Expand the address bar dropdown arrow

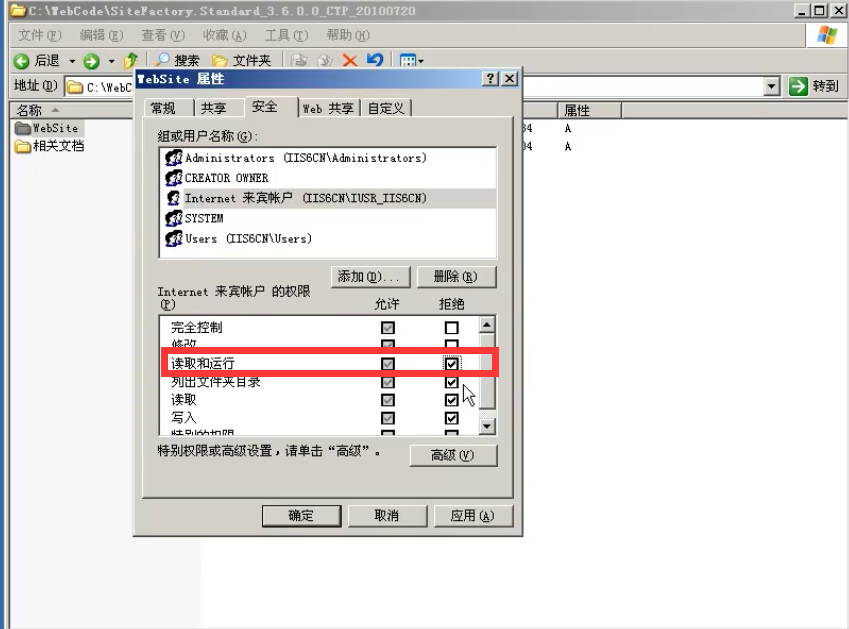click(x=771, y=86)
